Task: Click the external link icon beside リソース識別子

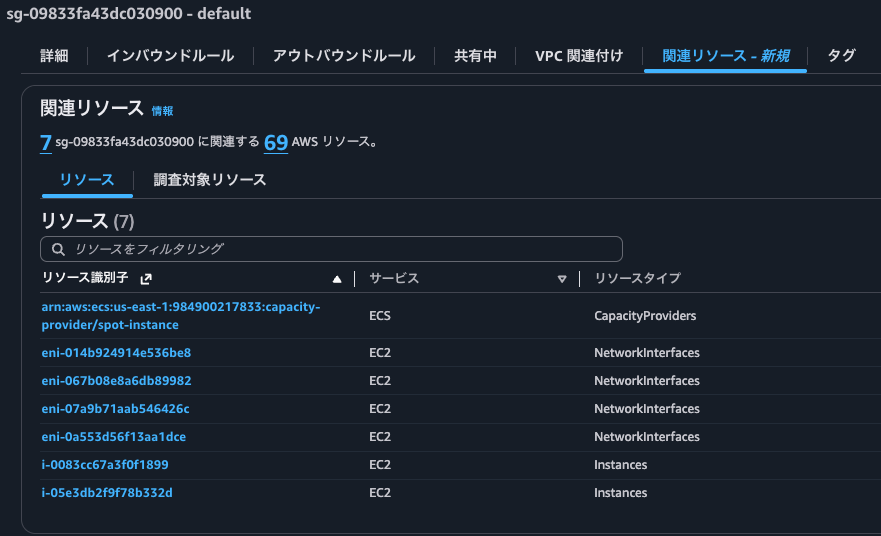Action: point(146,279)
